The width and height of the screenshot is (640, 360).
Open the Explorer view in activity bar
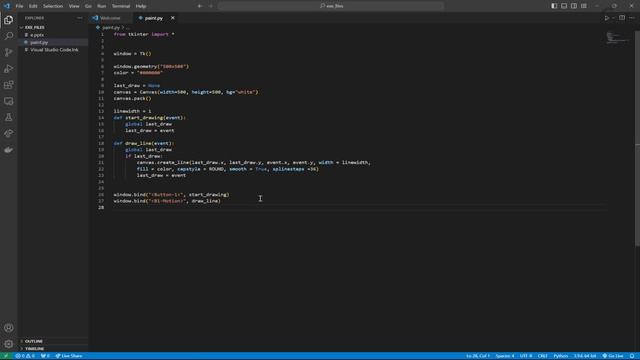coord(9,20)
